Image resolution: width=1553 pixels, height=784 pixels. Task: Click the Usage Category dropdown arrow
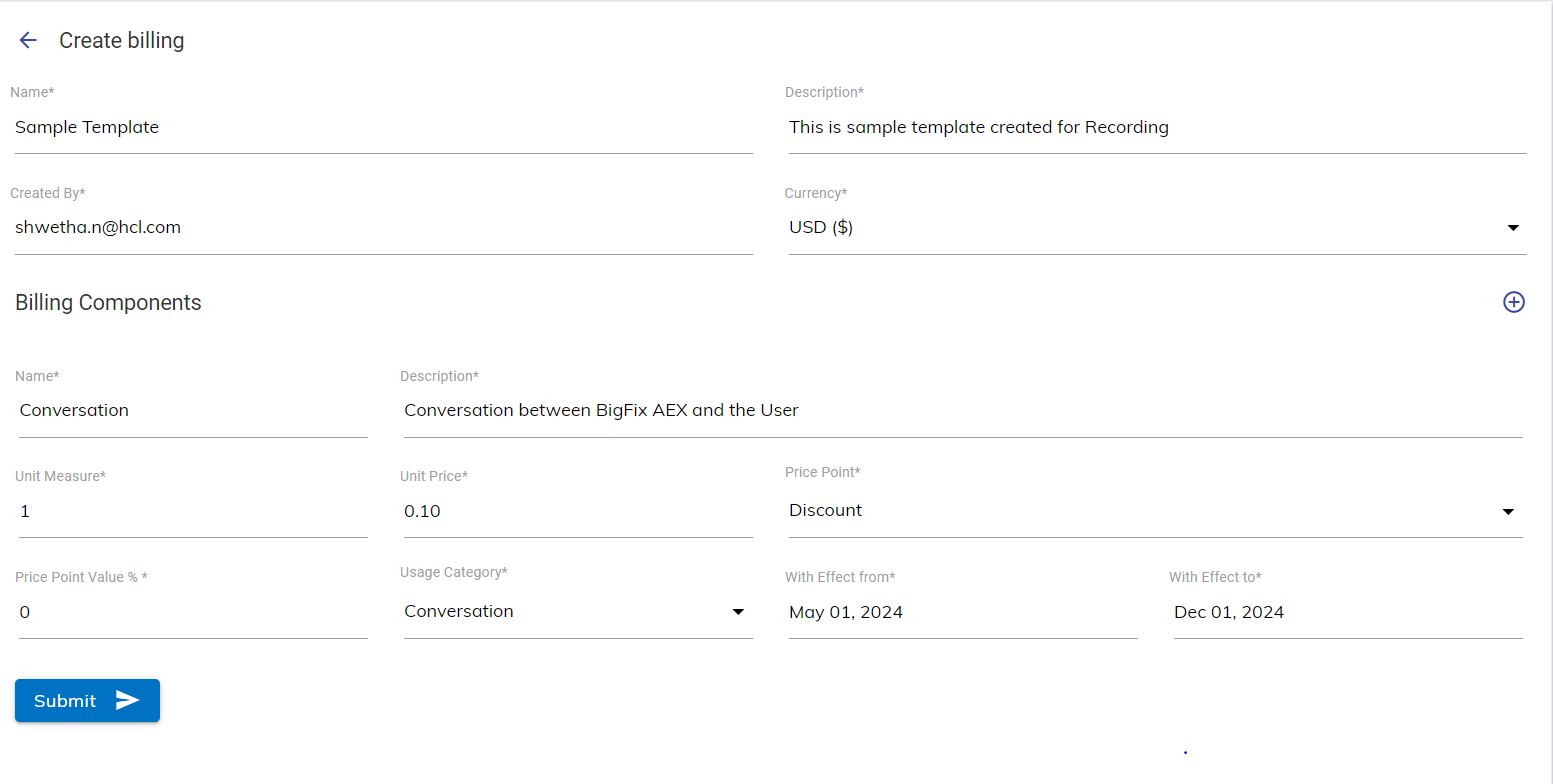click(738, 612)
